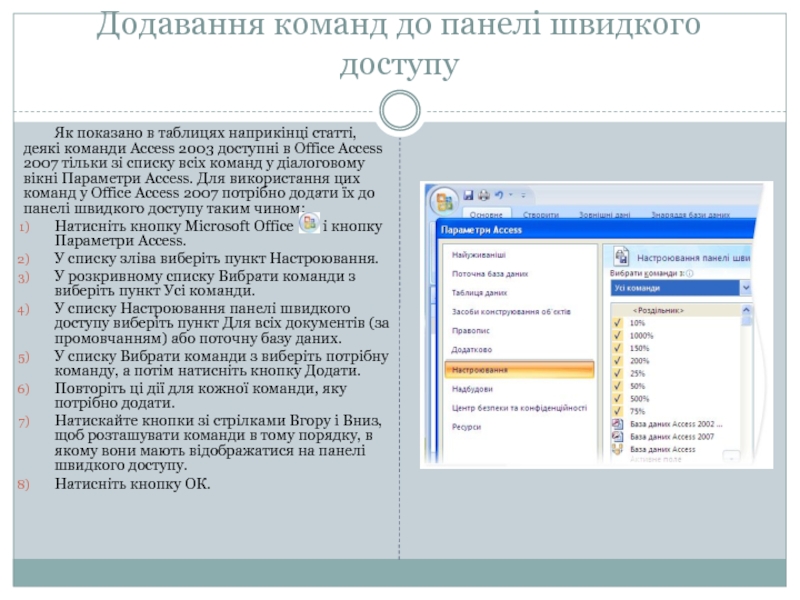Open the Customize Quick Access Toolbar dropdown

pyautogui.click(x=523, y=195)
